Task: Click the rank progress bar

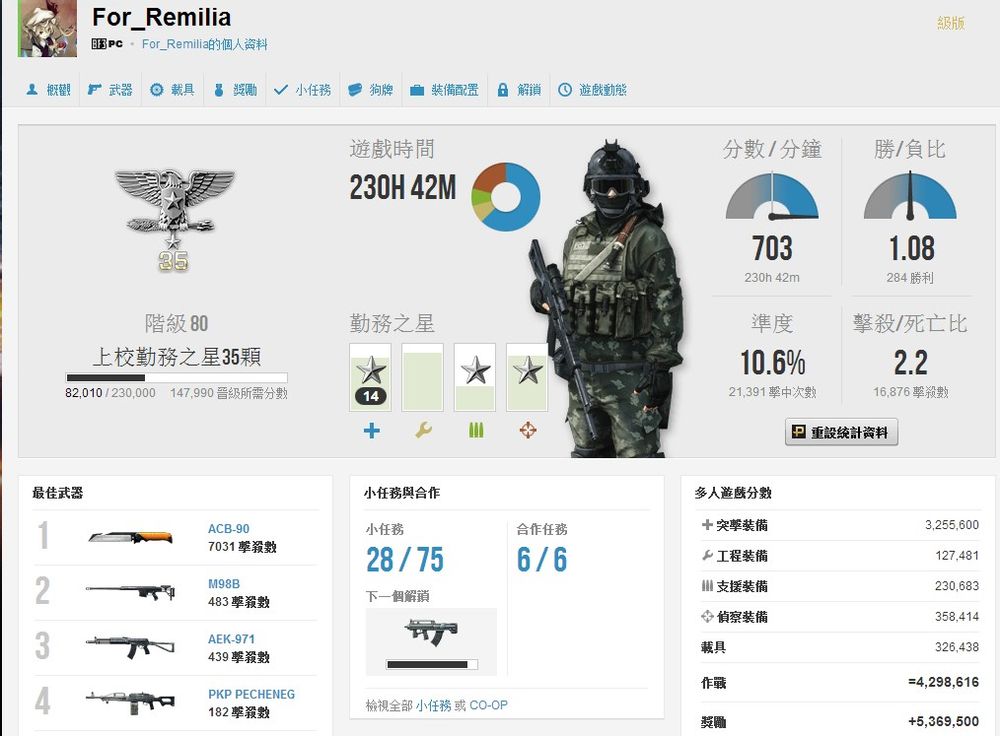Action: point(177,378)
